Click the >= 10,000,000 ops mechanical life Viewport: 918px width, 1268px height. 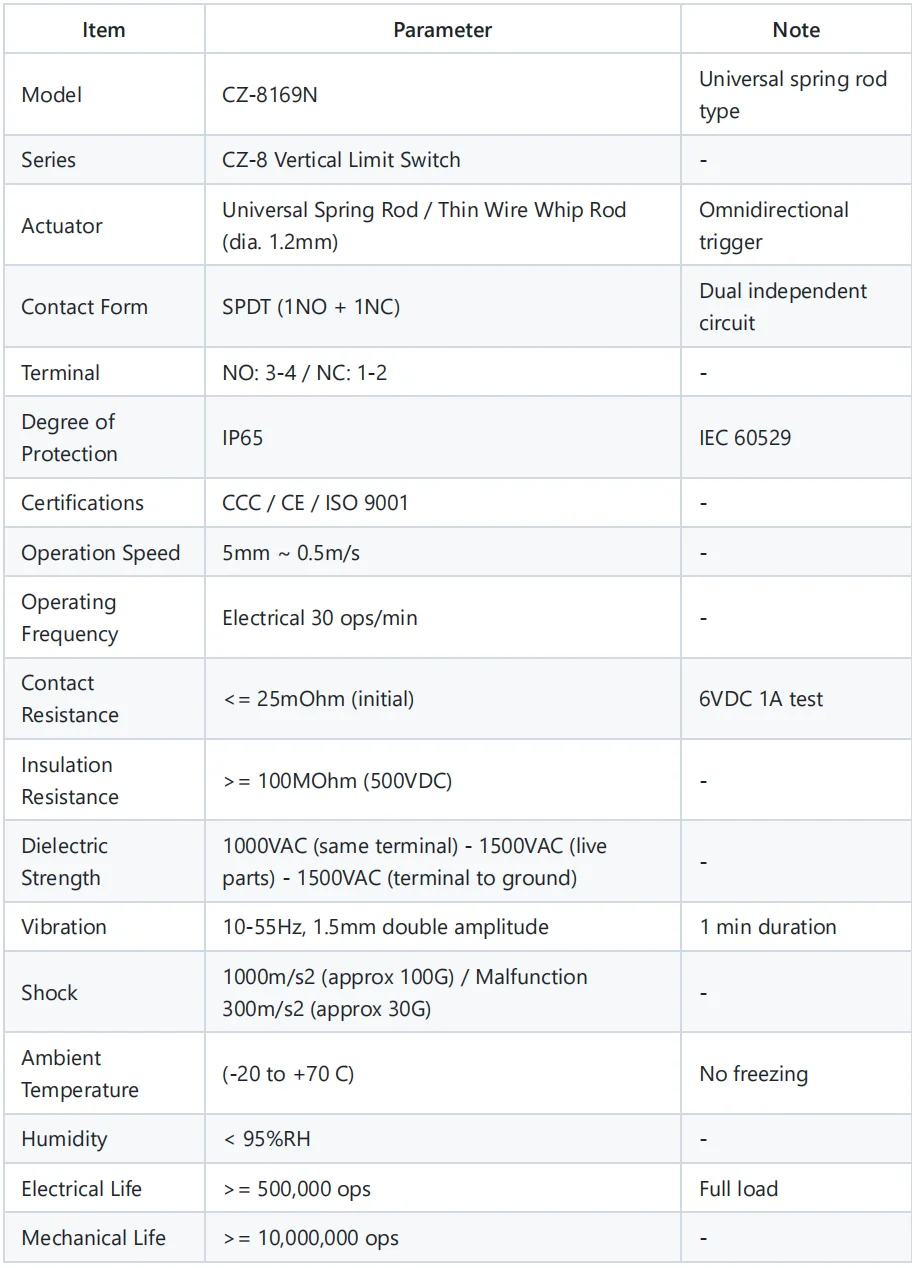311,1238
